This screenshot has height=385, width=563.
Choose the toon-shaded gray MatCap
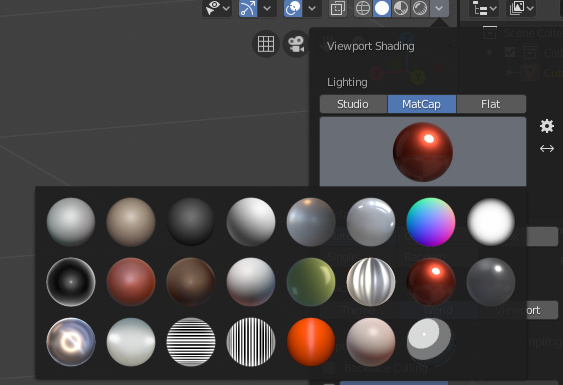[431, 342]
